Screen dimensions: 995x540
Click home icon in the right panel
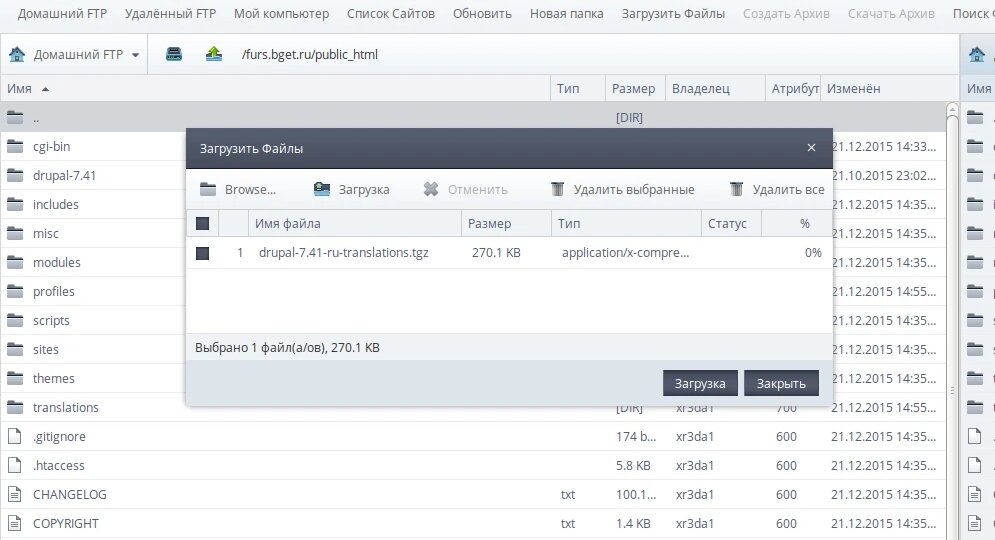point(977,55)
